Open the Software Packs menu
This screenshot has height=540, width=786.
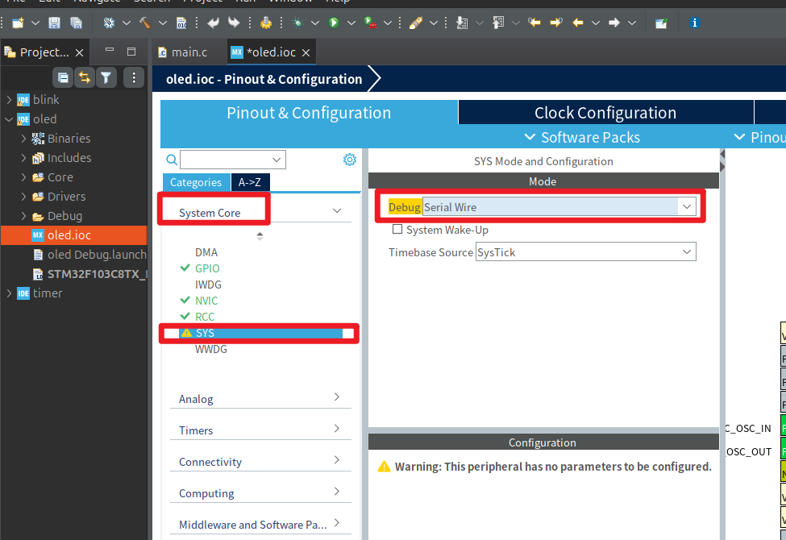[x=582, y=137]
